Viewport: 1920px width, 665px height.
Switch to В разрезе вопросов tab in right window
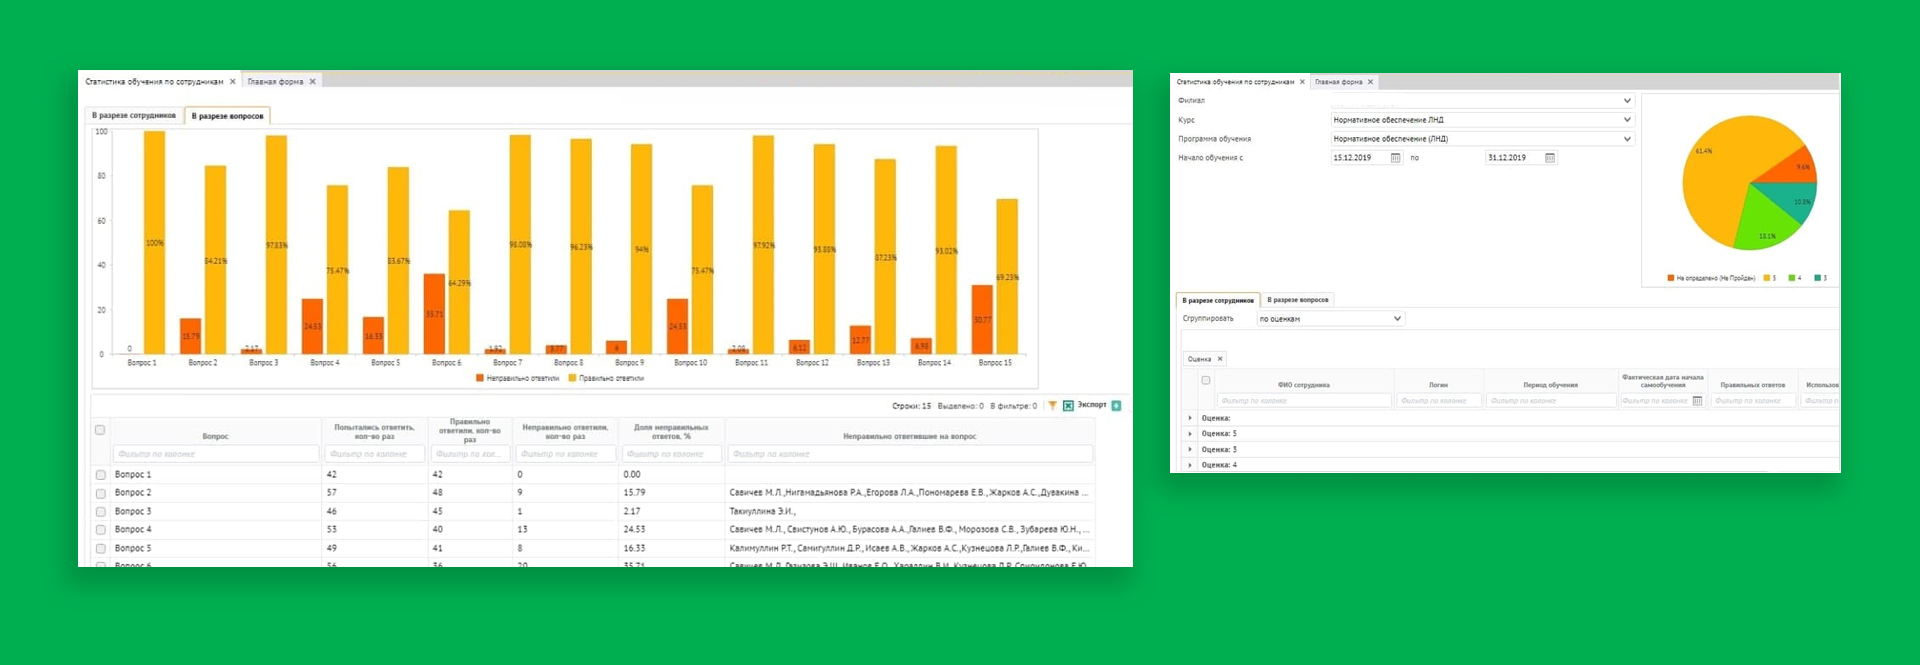click(1297, 300)
